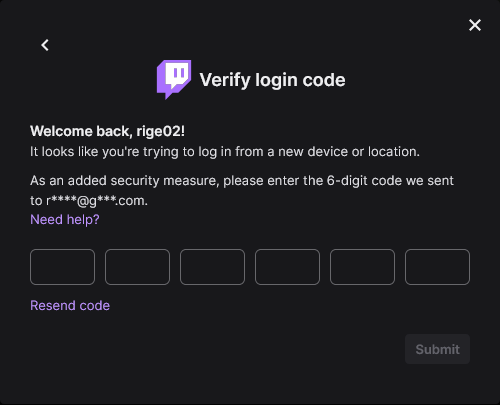Click the Verify login code heading
The width and height of the screenshot is (500, 405).
coord(272,80)
